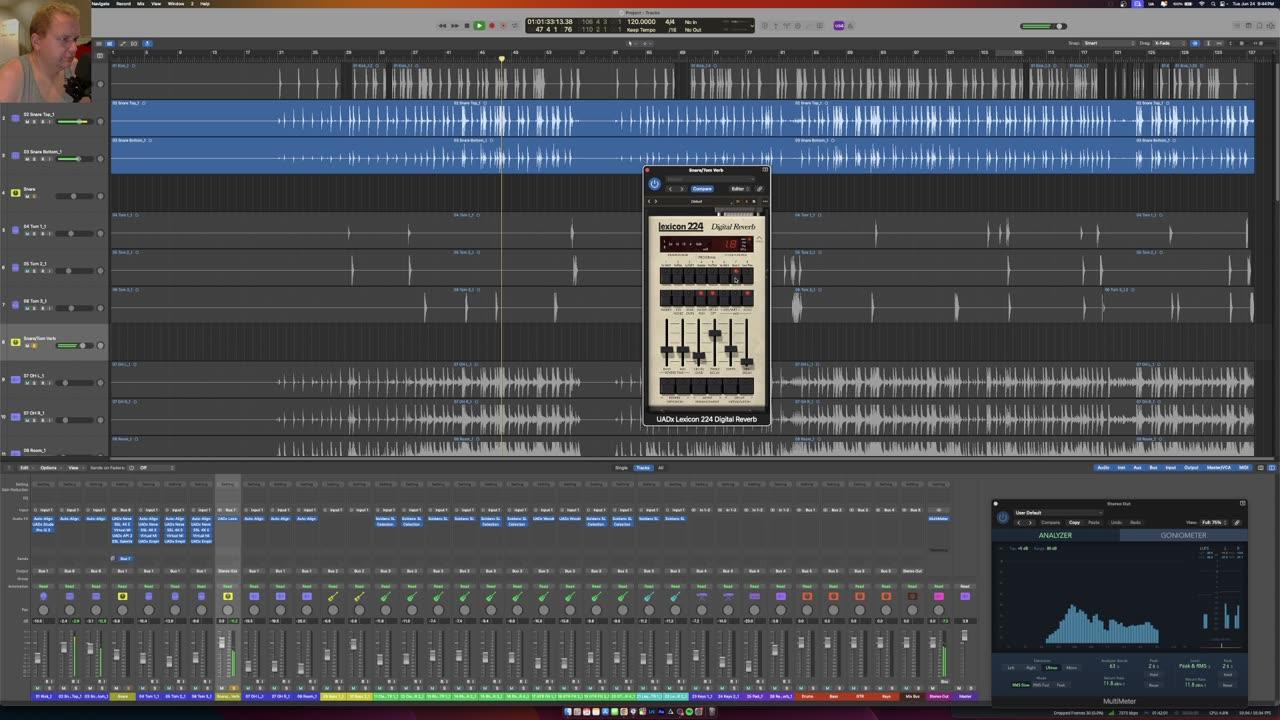Screen dimensions: 1280x720
Task: Click the date and time in macOS menu bar
Action: (1254, 3)
